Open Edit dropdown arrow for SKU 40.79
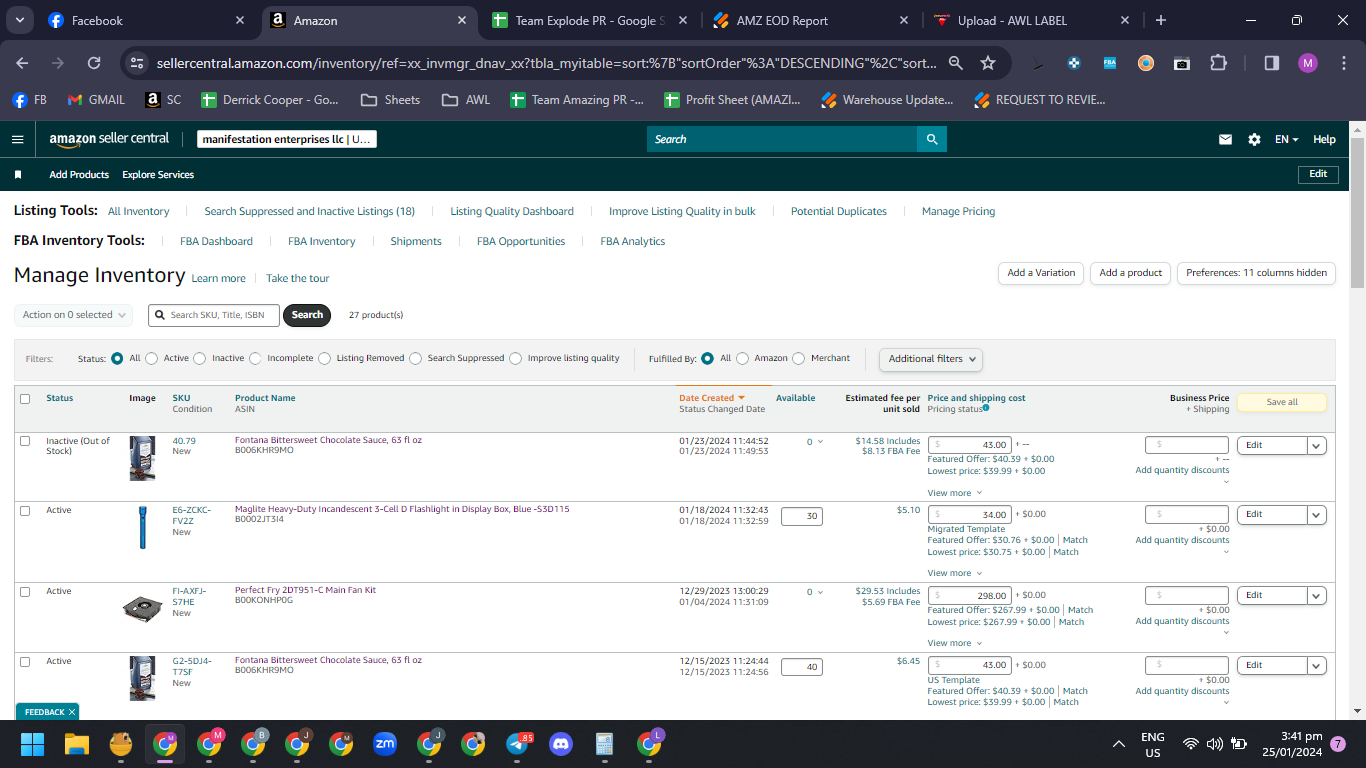Viewport: 1366px width, 768px height. tap(1317, 446)
